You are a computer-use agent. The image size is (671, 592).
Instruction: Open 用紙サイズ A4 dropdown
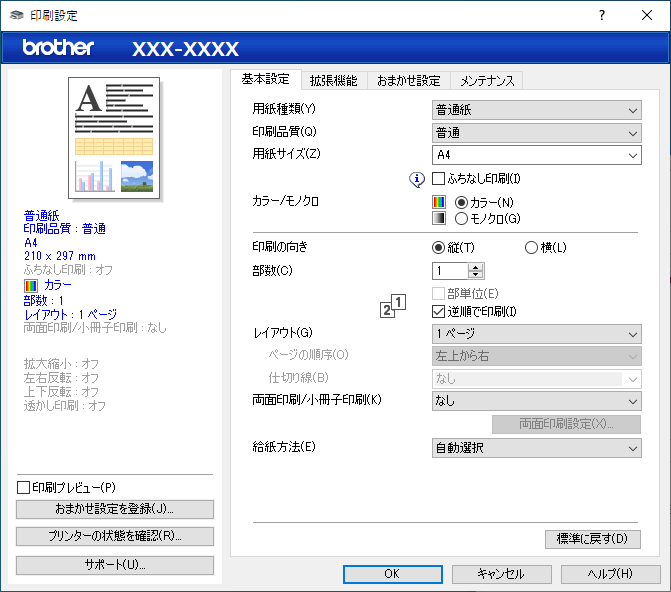[537, 155]
